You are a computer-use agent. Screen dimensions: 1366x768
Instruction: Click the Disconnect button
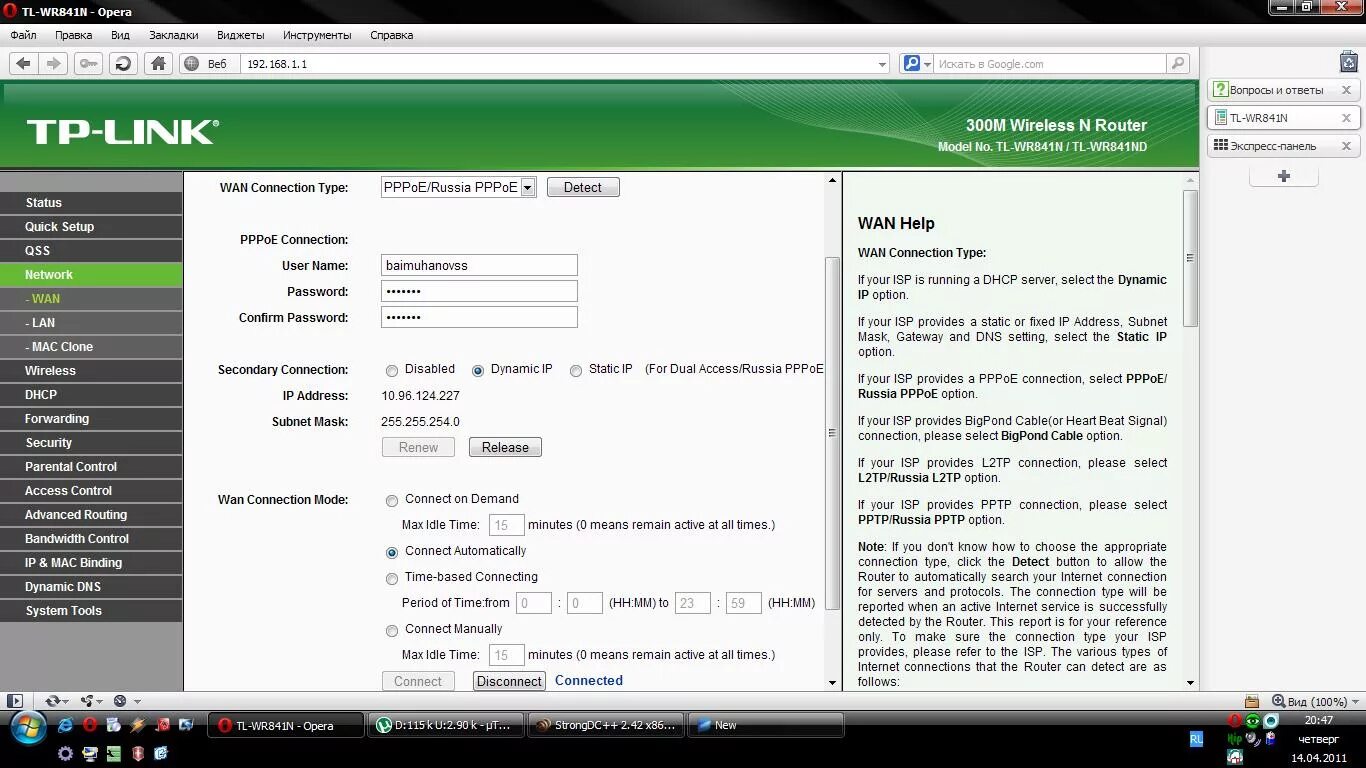click(509, 681)
